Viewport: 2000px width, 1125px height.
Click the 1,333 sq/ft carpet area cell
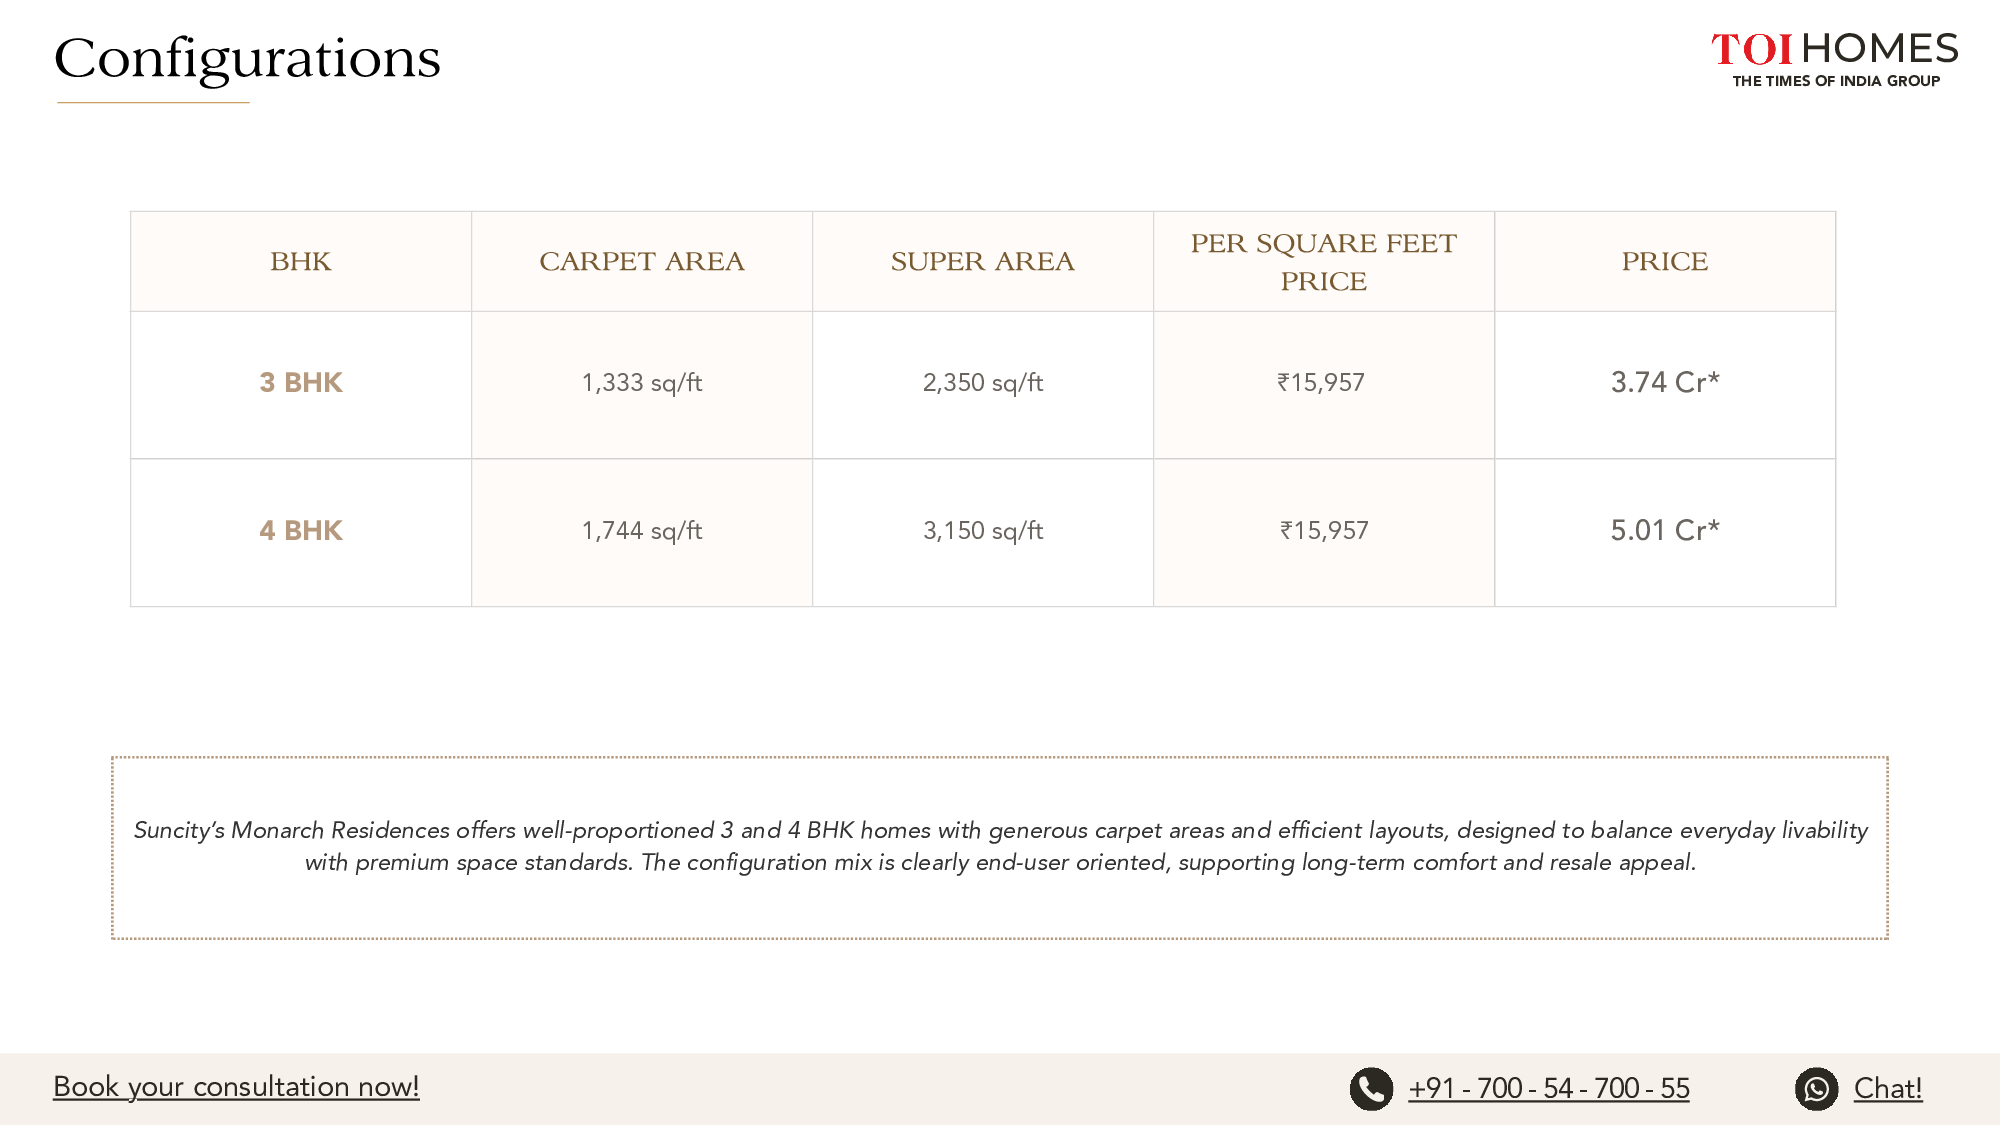tap(642, 383)
